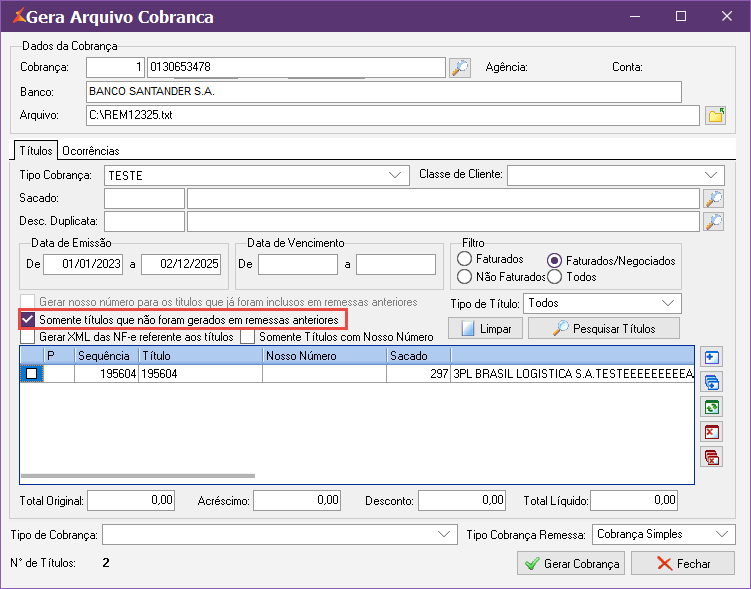Image resolution: width=751 pixels, height=589 pixels.
Task: Select the Não Faturados radio button
Action: (x=464, y=276)
